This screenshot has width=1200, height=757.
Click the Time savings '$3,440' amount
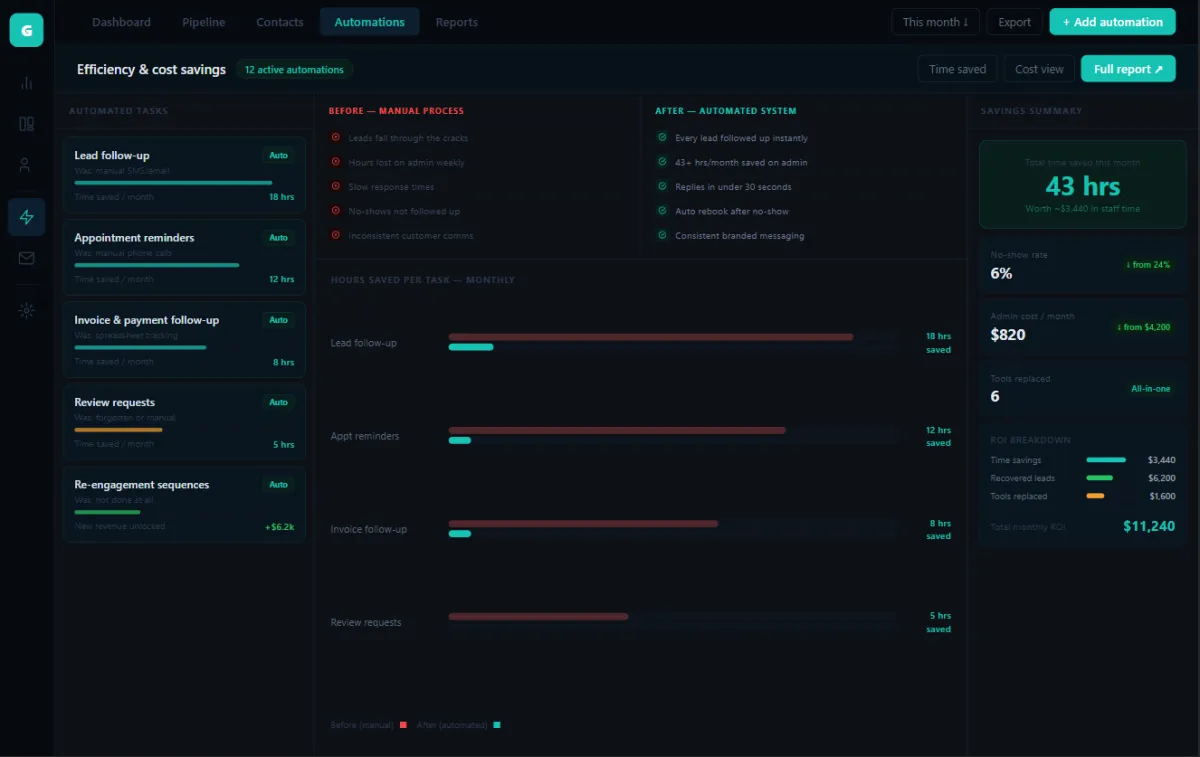1161,460
